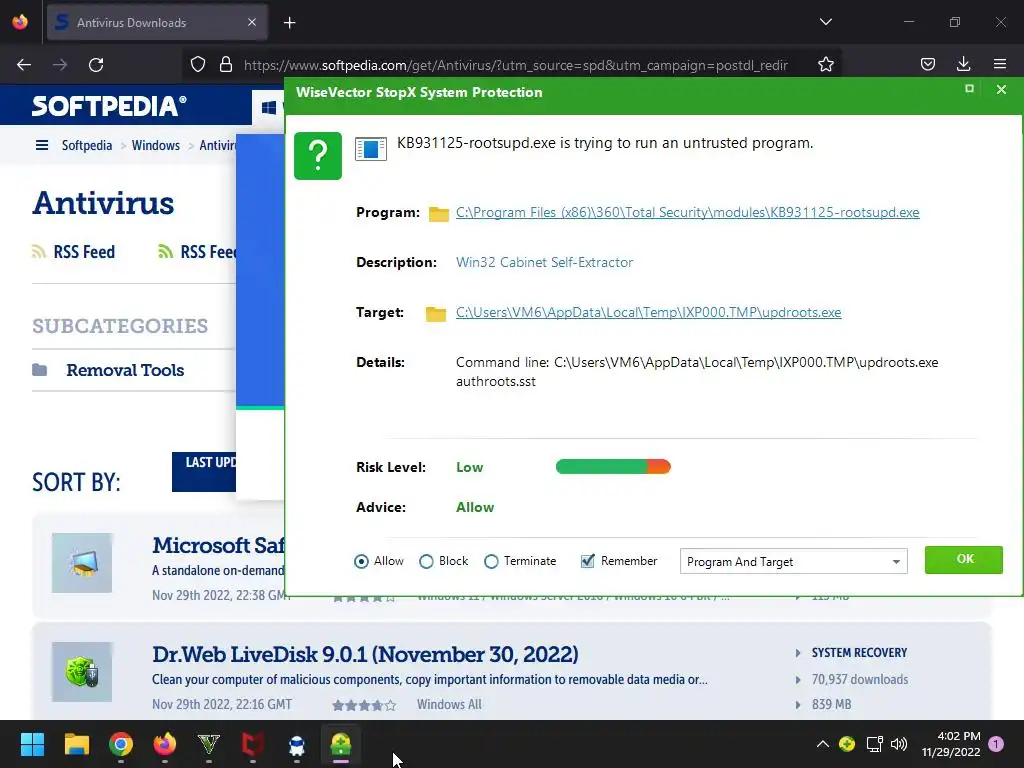Click the Win32 Cabinet Self-Extractor description
Image resolution: width=1024 pixels, height=768 pixels.
[545, 262]
